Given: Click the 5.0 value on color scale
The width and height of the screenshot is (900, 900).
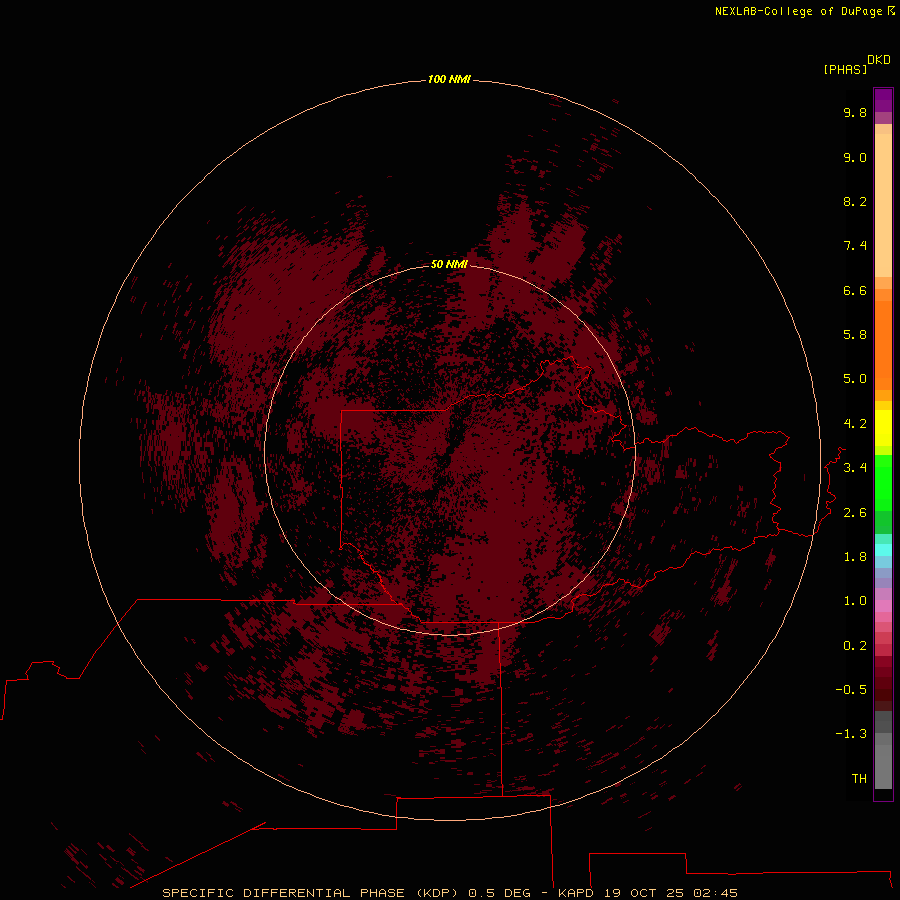Looking at the screenshot, I should point(855,379).
